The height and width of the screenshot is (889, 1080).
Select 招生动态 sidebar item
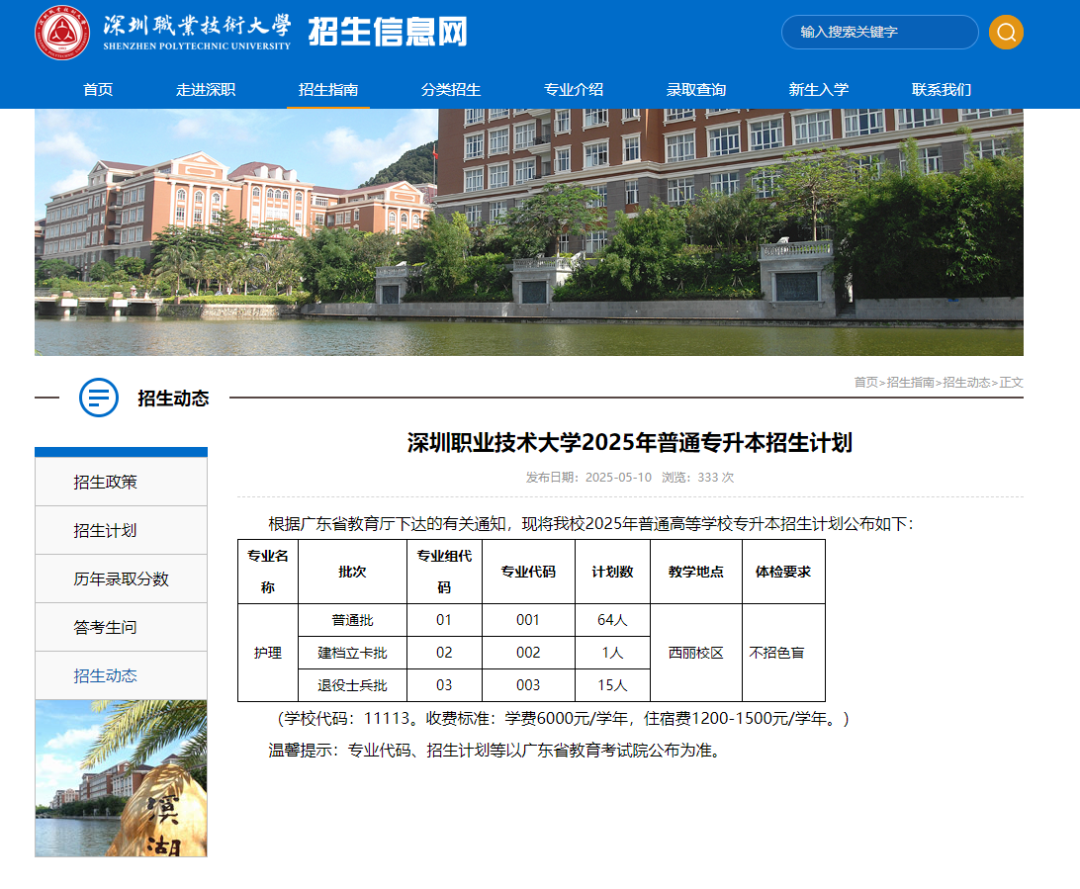pos(106,676)
